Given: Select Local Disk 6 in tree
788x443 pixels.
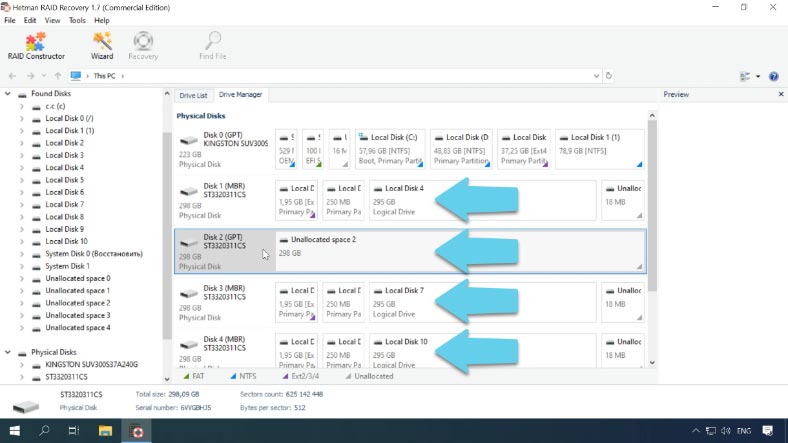Looking at the screenshot, I should (x=64, y=192).
